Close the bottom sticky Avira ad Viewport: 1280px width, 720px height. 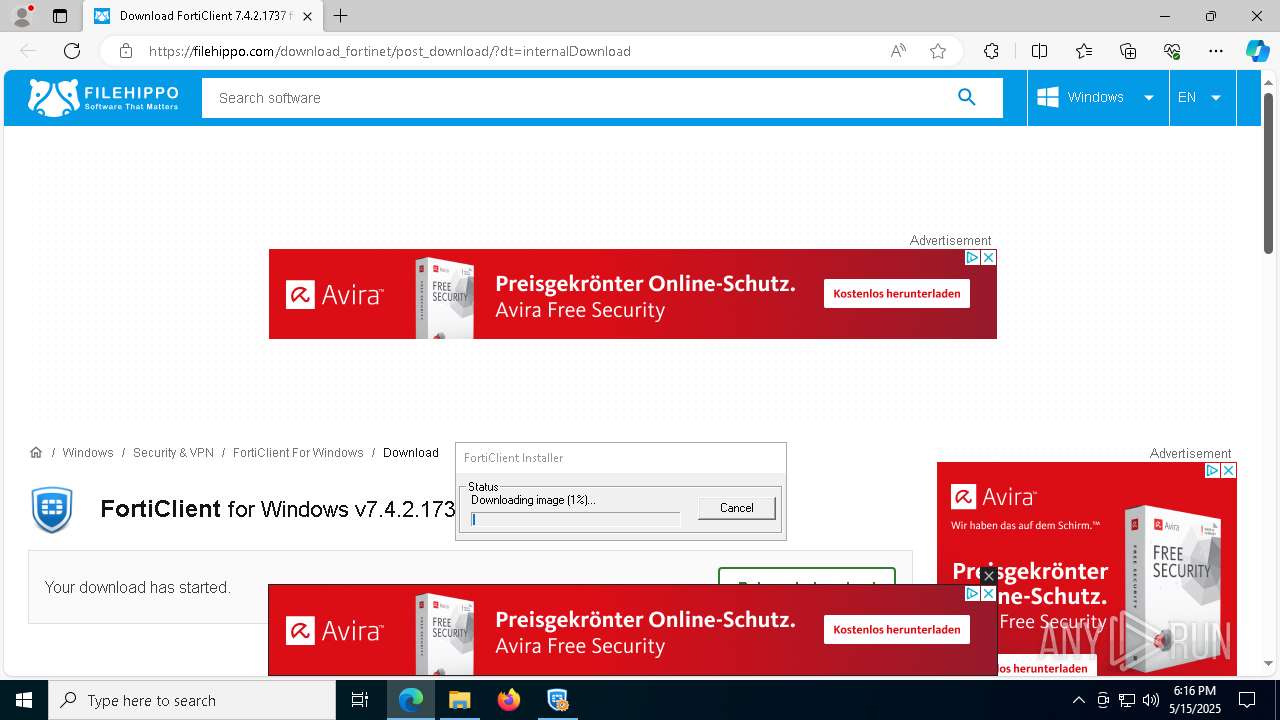[988, 576]
